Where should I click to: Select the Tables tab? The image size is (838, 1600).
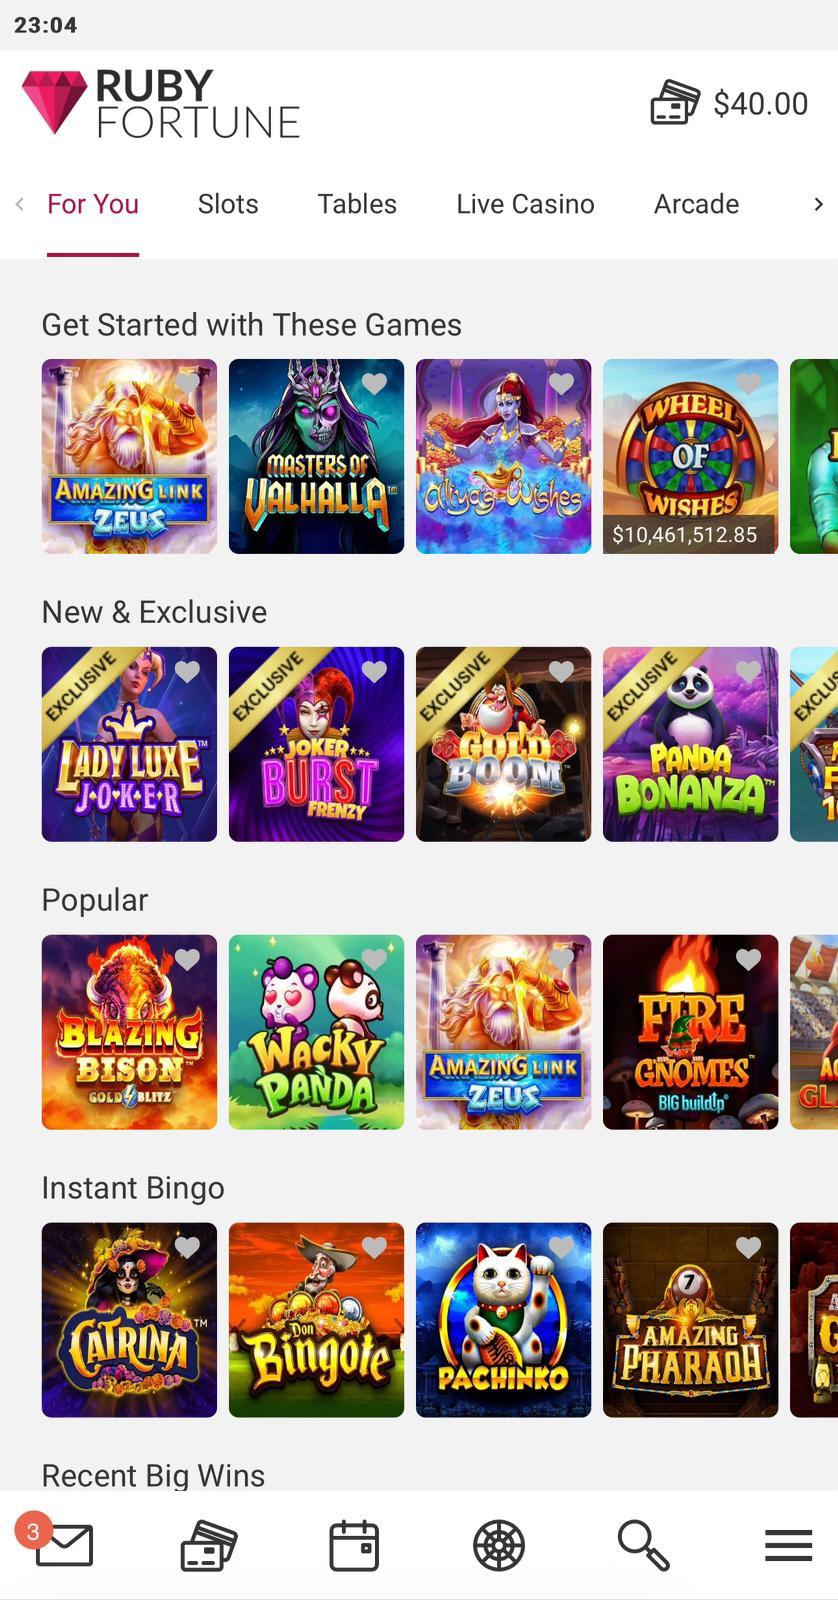[357, 204]
